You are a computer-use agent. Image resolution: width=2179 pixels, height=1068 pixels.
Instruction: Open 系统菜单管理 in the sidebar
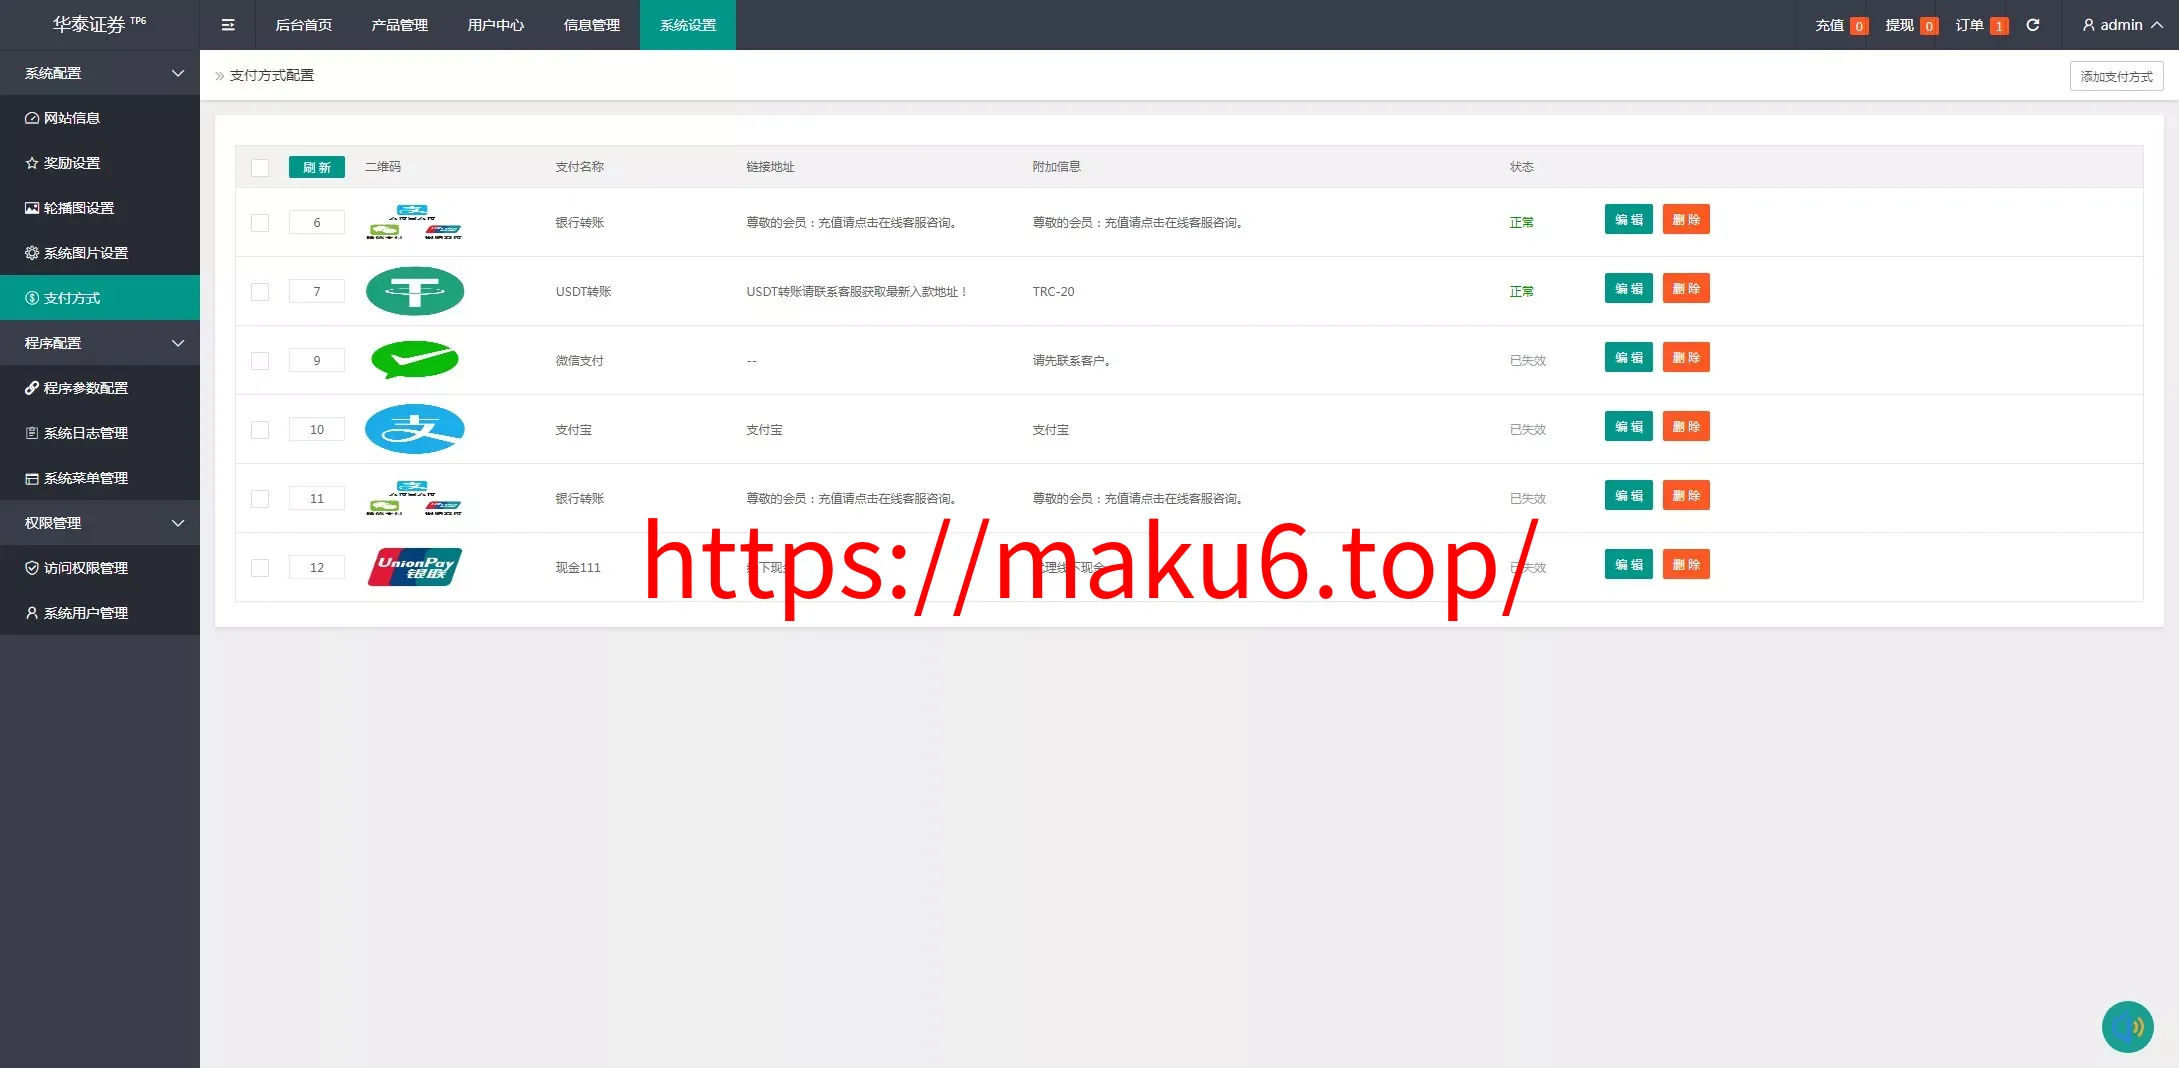coord(100,478)
